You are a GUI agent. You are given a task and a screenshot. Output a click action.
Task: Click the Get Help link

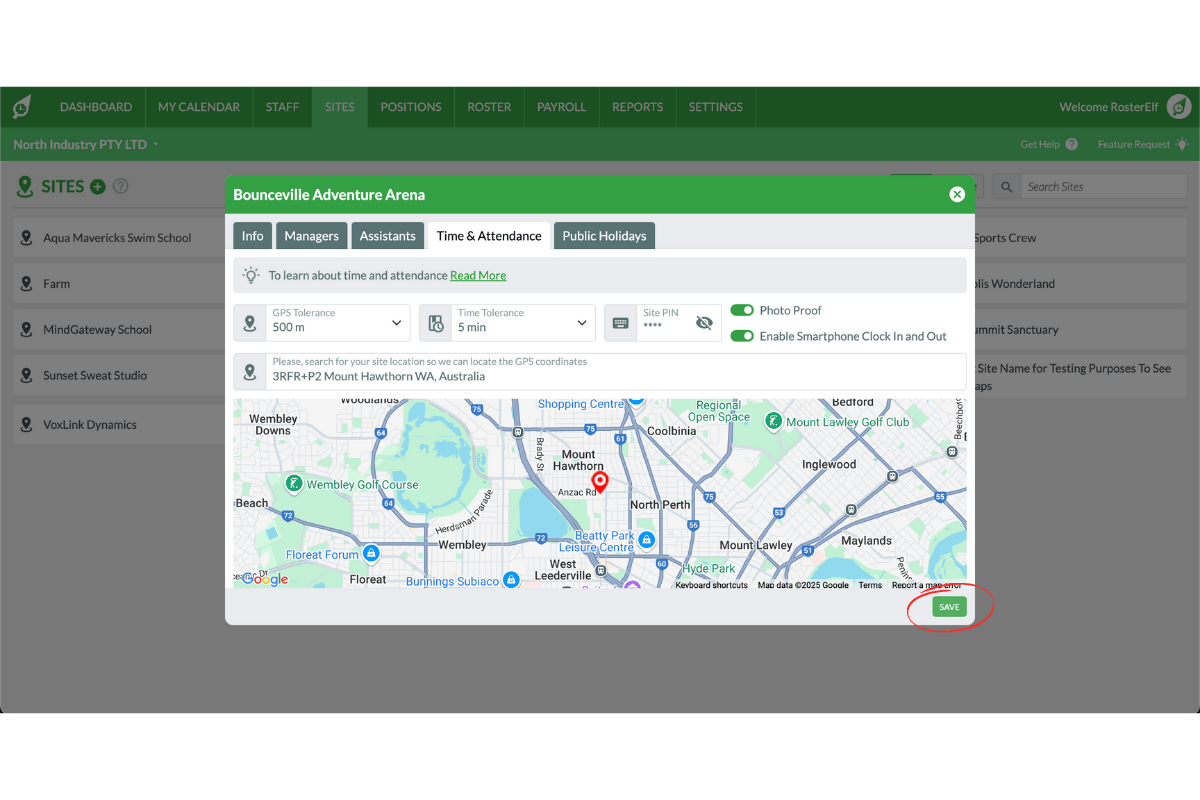(1040, 144)
